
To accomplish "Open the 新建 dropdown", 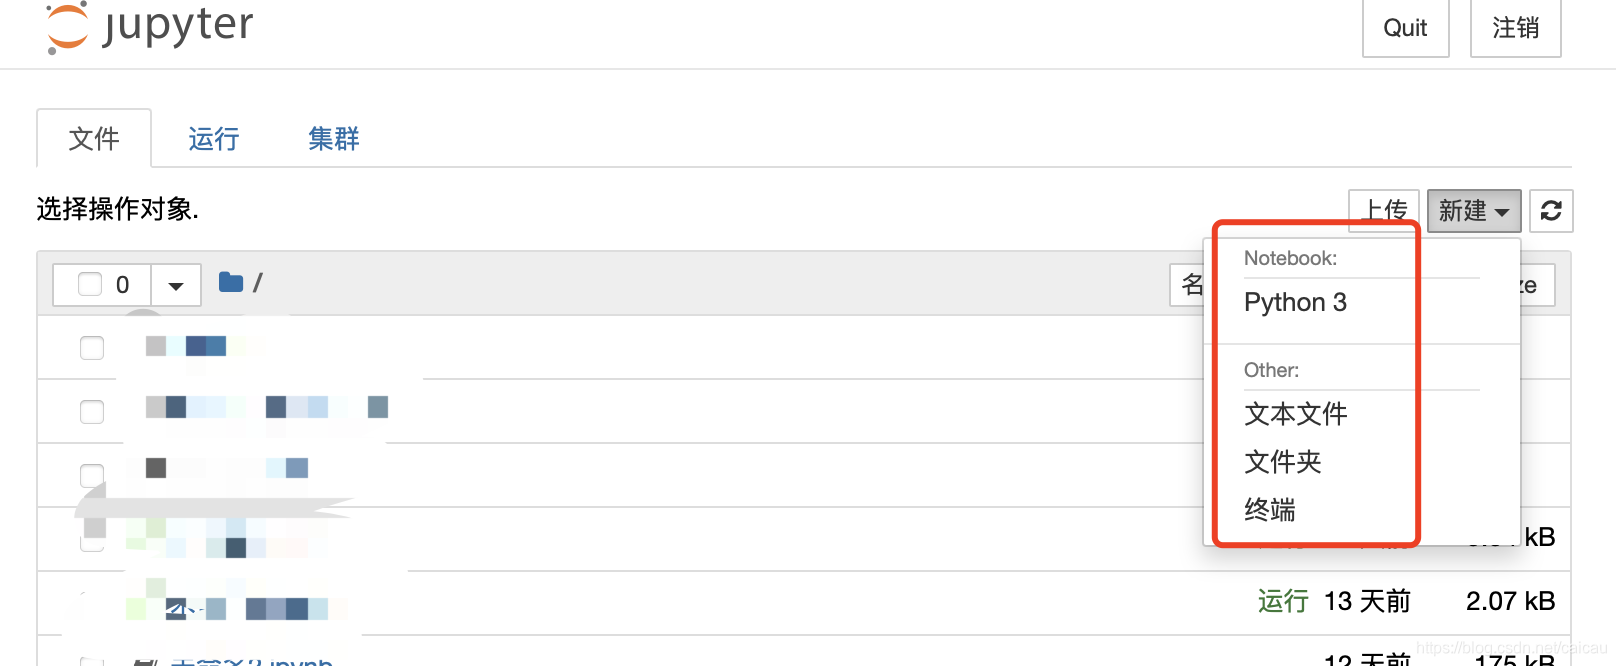I will pyautogui.click(x=1473, y=211).
